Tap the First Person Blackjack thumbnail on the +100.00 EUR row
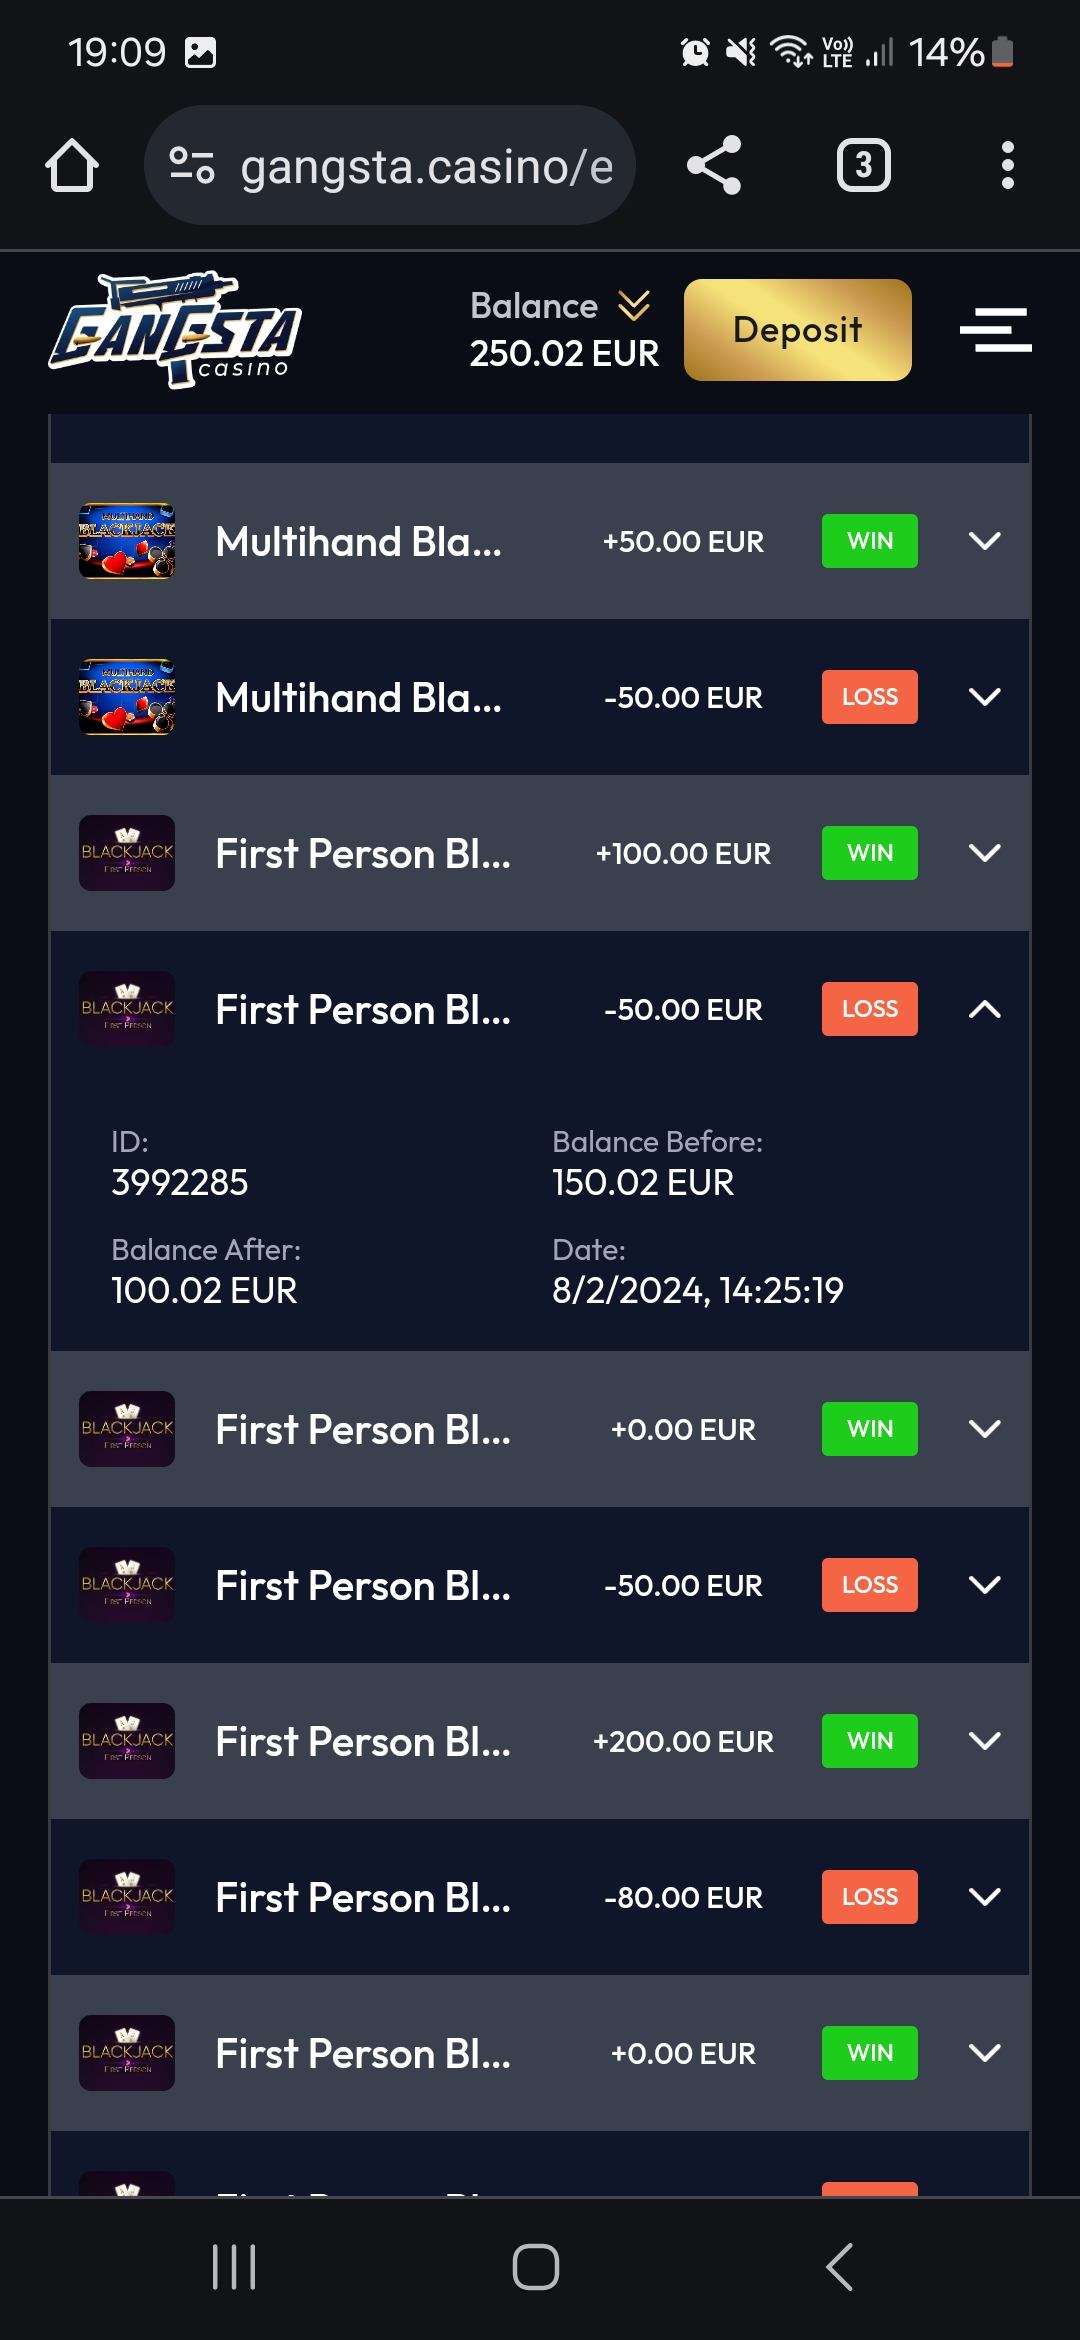This screenshot has height=2340, width=1080. tap(127, 853)
